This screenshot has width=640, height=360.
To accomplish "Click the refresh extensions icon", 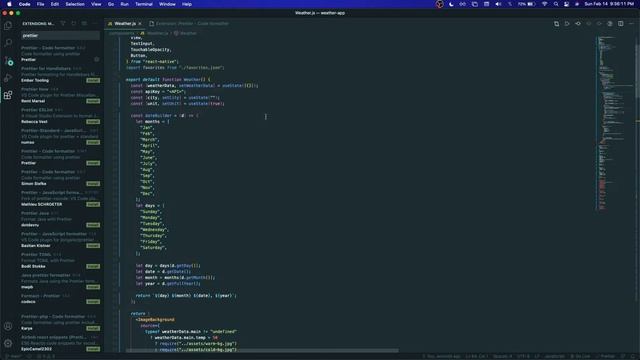I will (x=73, y=24).
